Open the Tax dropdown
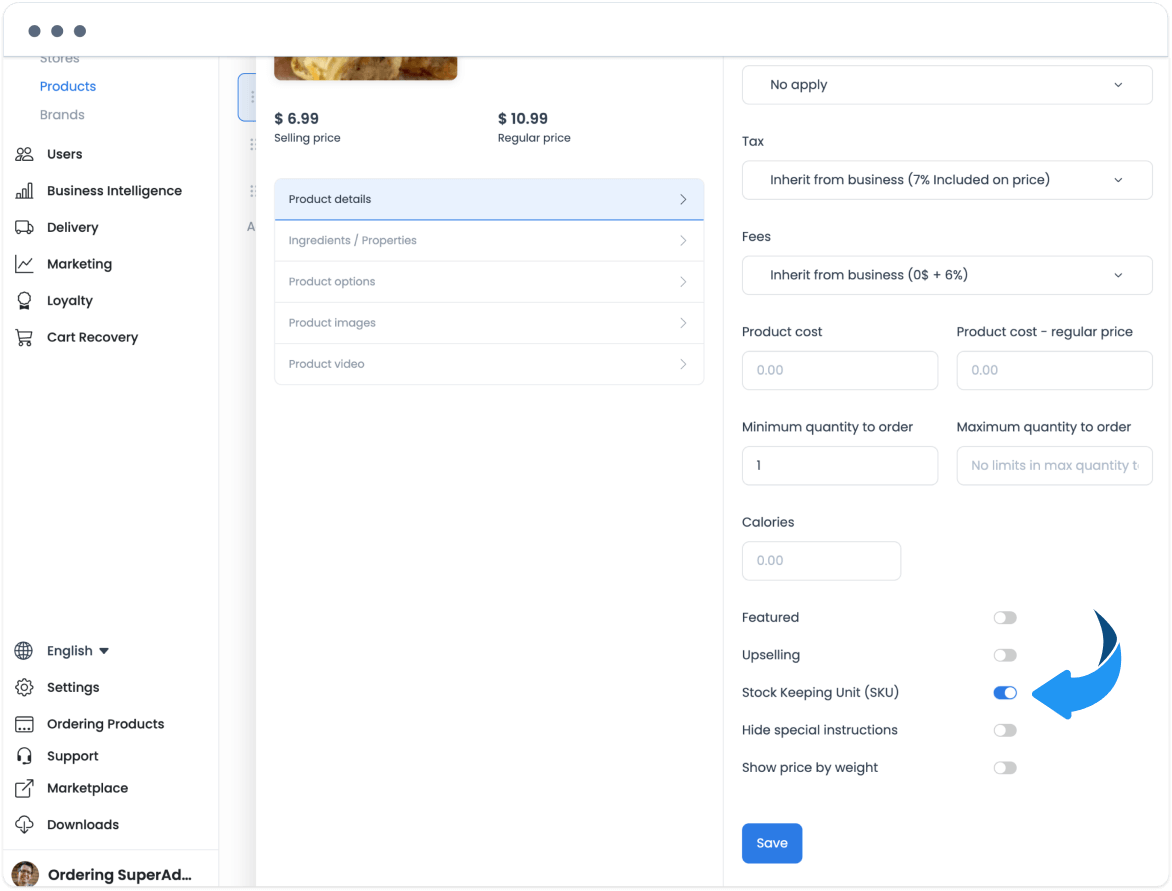Image resolution: width=1172 pixels, height=891 pixels. (947, 179)
